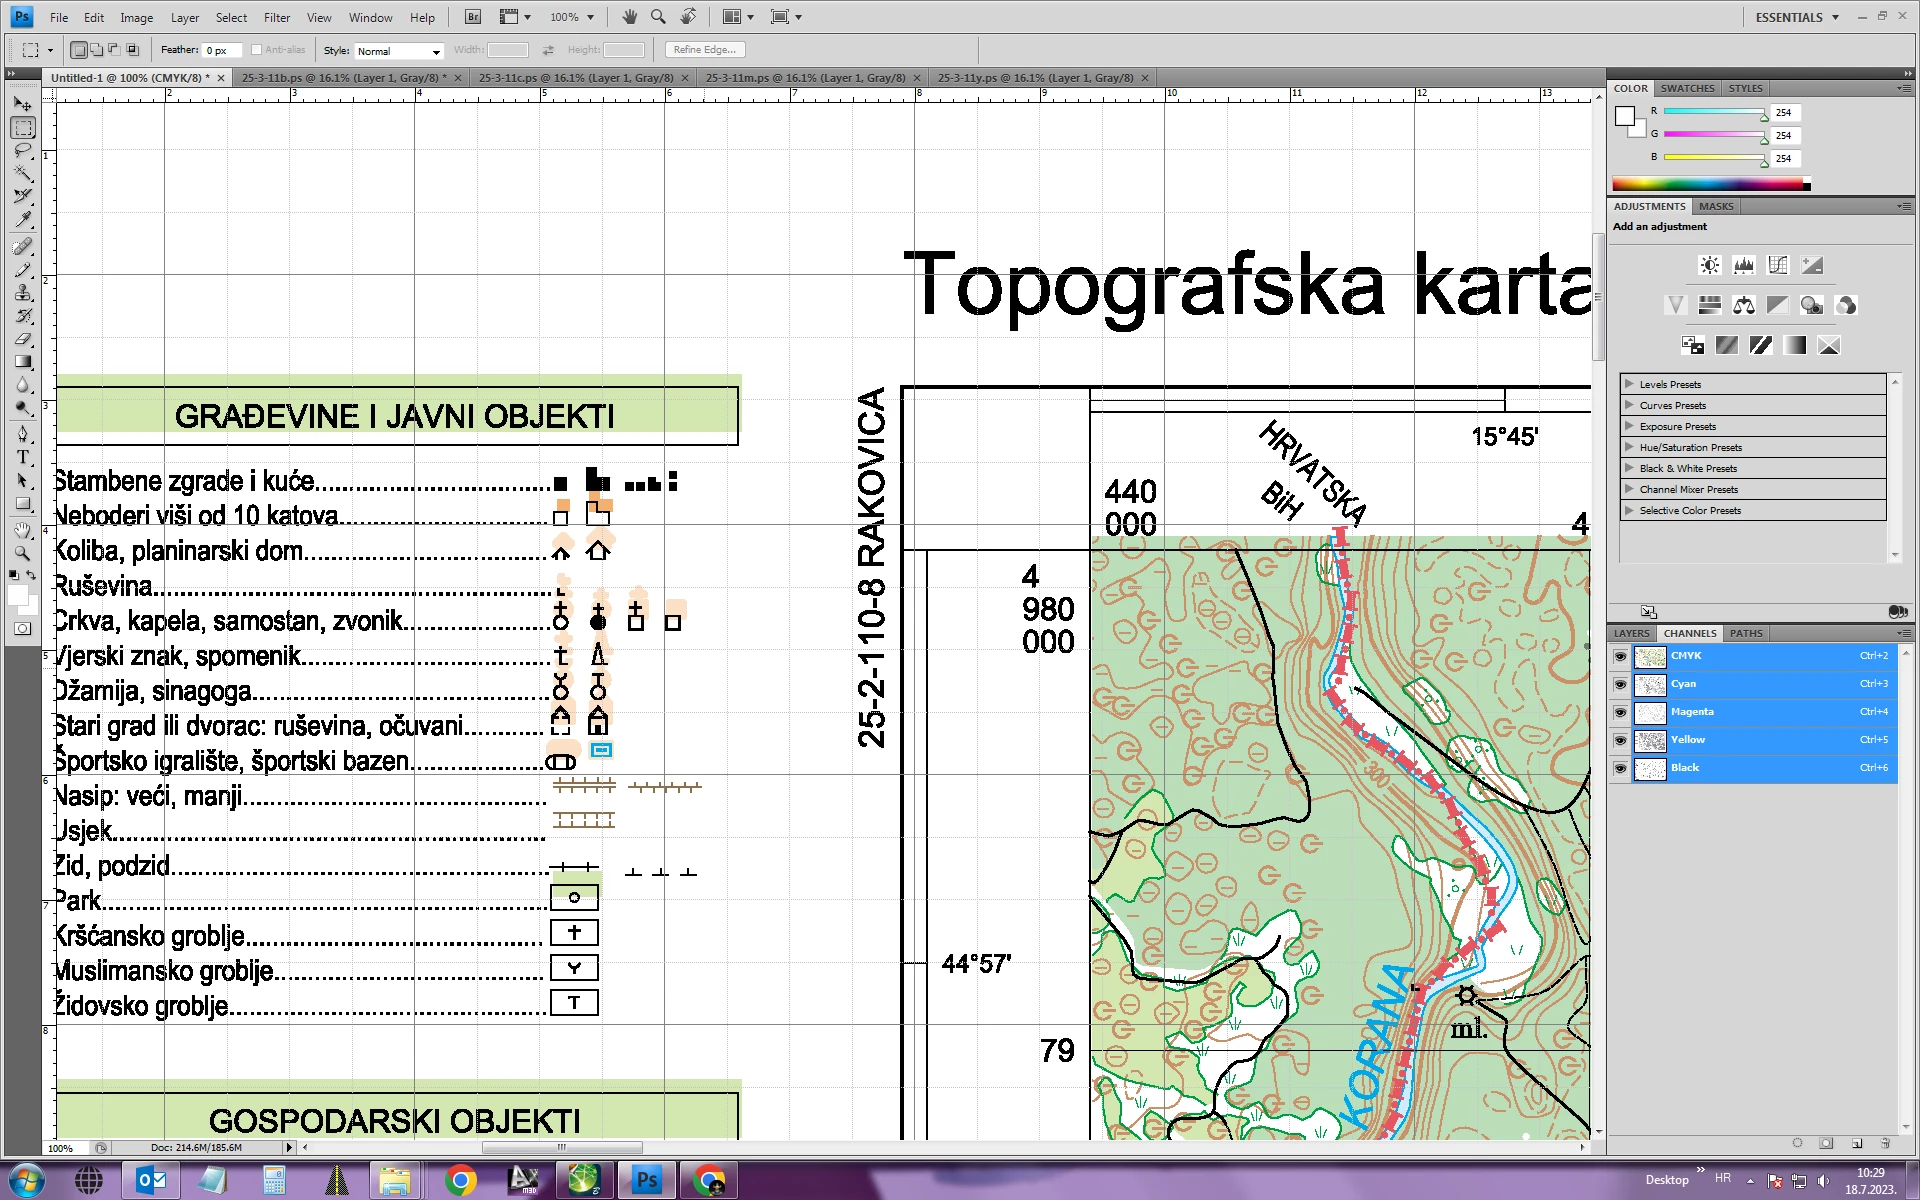Open the Style dropdown set to Normal
This screenshot has width=1920, height=1200.
point(398,51)
